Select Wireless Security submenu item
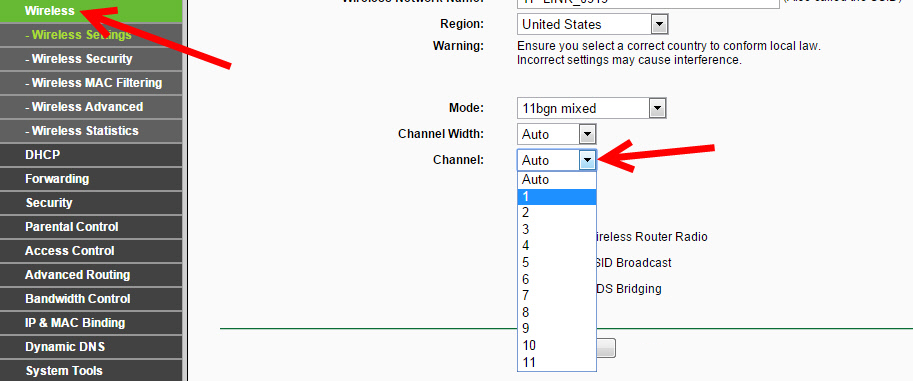Viewport: 913px width, 381px height. coord(91,59)
